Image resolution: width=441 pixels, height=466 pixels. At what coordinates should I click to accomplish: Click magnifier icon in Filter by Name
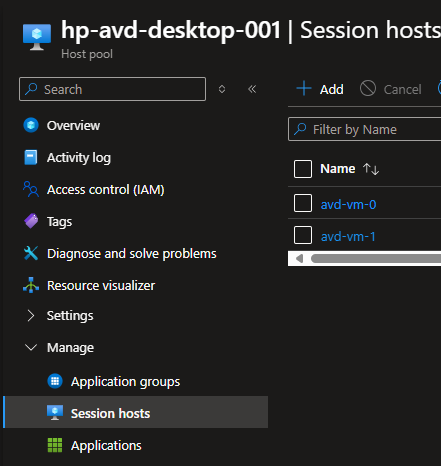pos(300,129)
